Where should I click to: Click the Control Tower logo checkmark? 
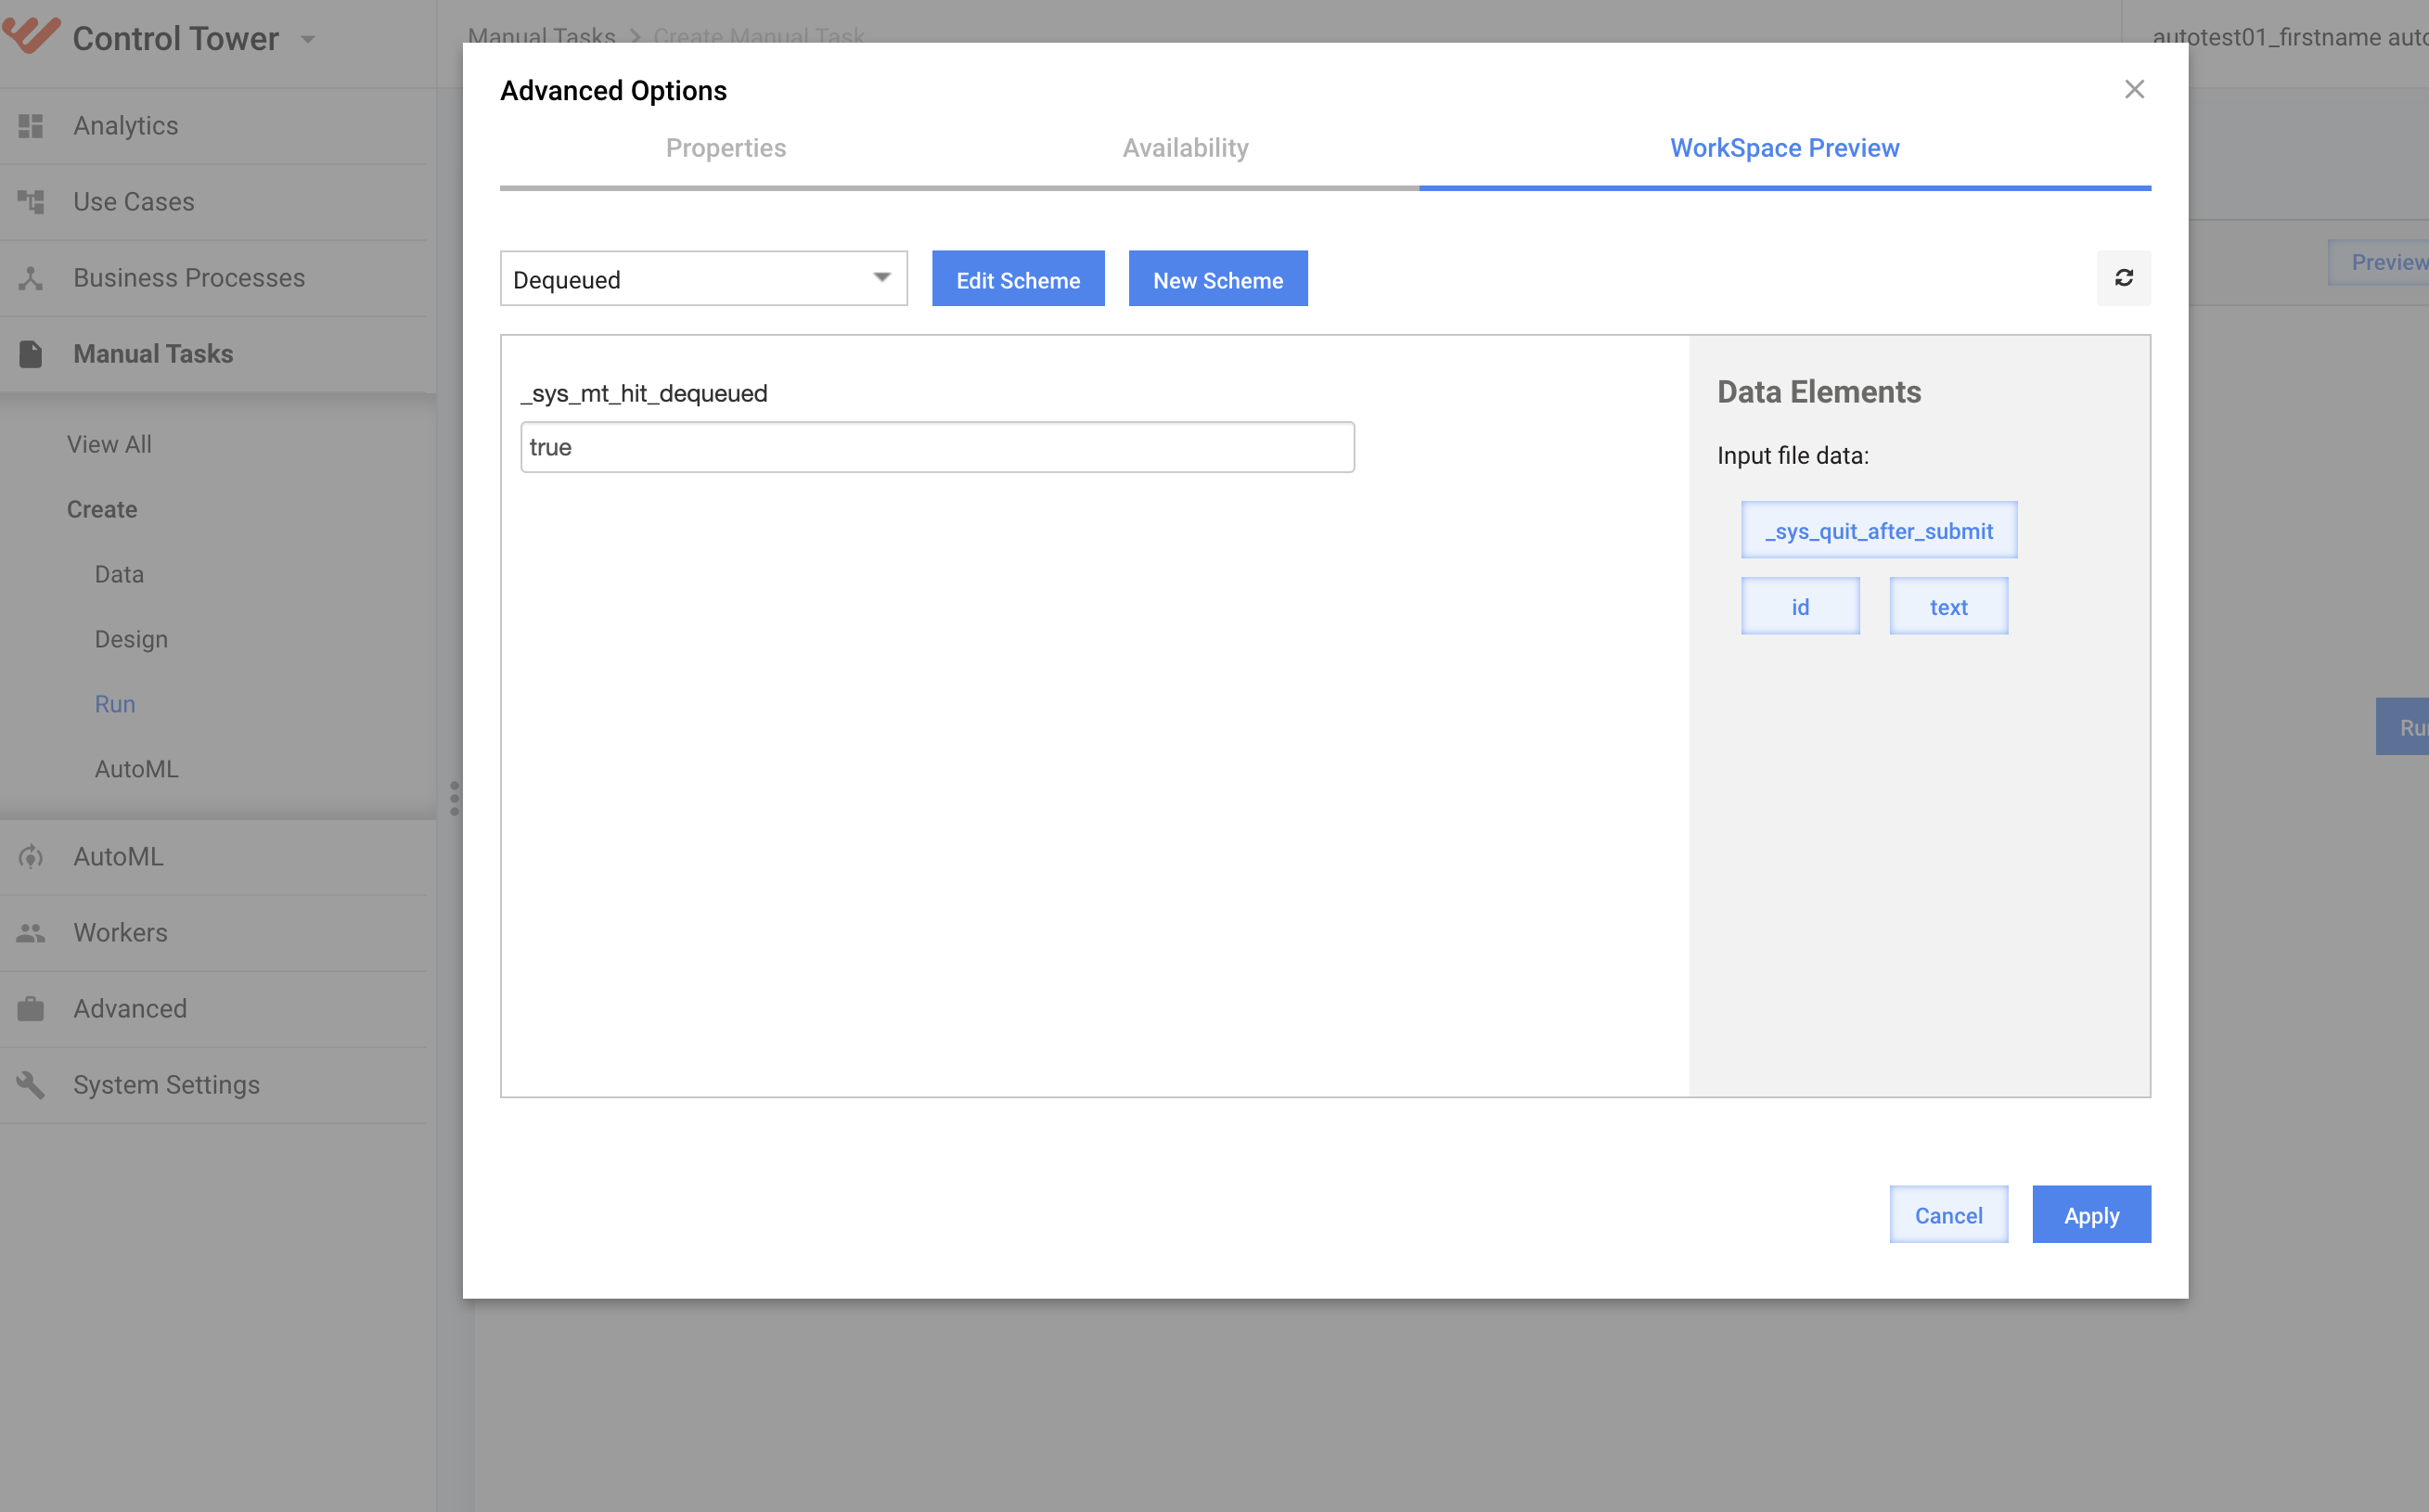pos(31,35)
